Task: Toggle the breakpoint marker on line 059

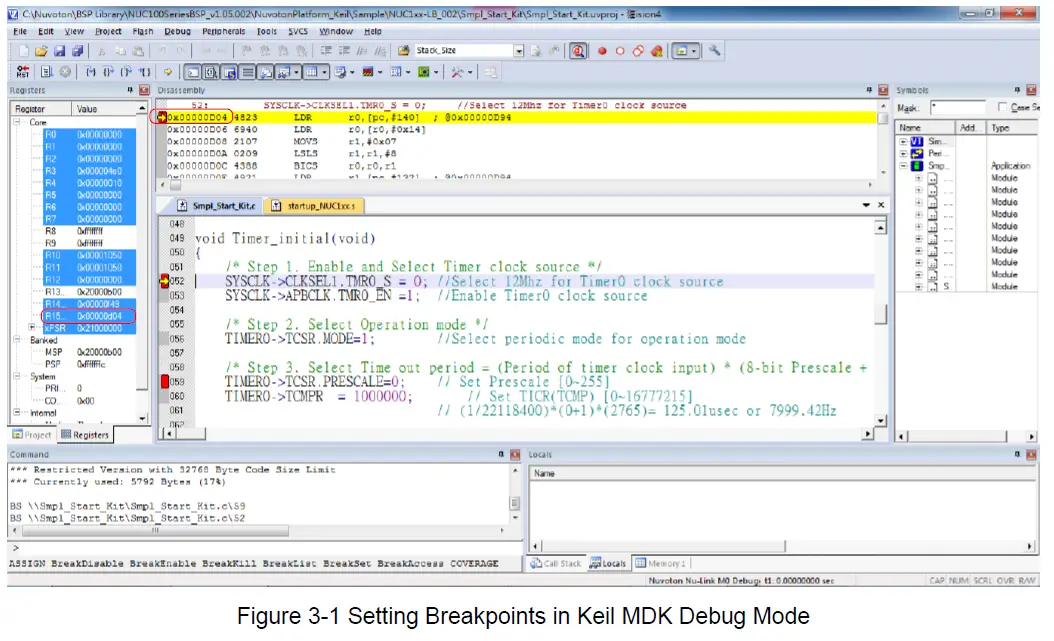Action: (x=165, y=382)
